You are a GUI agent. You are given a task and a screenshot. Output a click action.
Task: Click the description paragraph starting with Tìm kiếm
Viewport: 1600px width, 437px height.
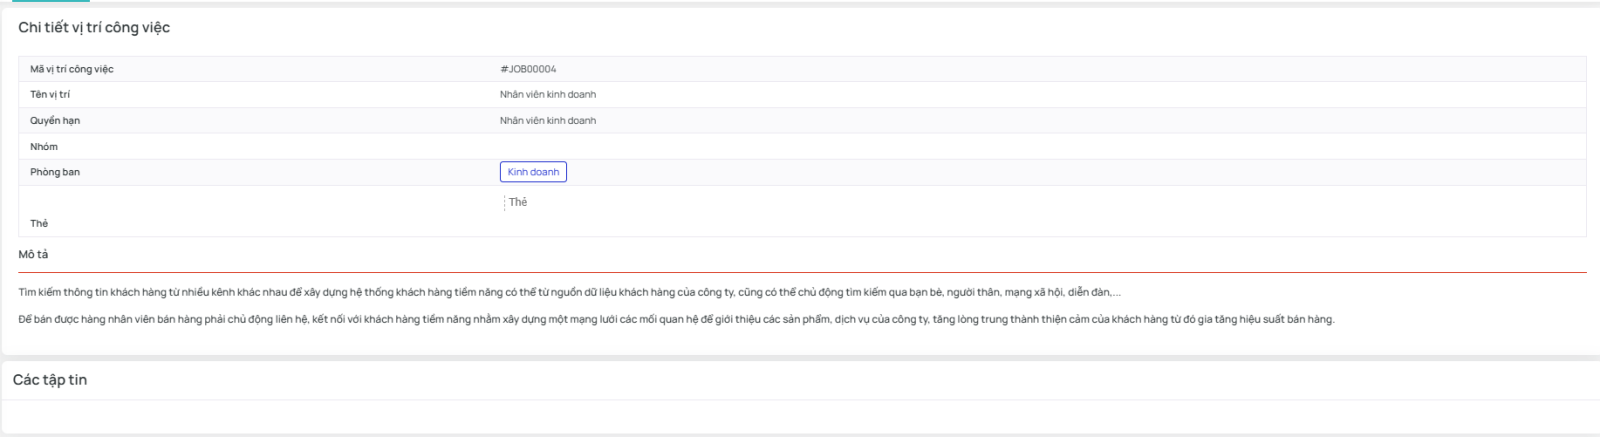569,293
